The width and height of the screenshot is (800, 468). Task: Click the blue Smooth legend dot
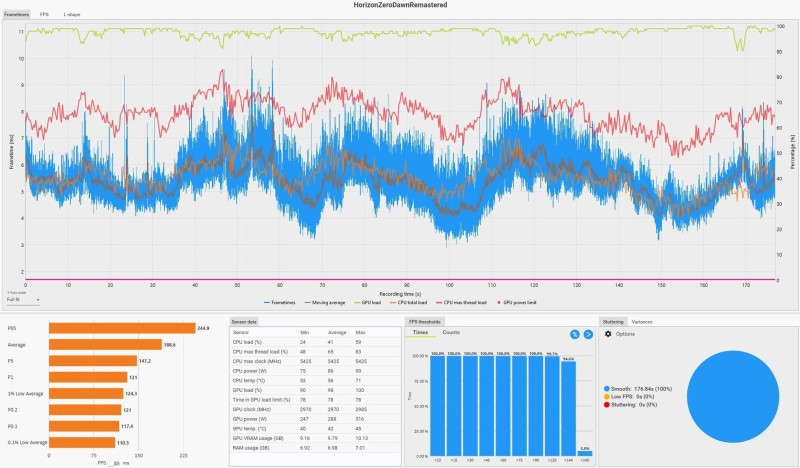[x=607, y=389]
